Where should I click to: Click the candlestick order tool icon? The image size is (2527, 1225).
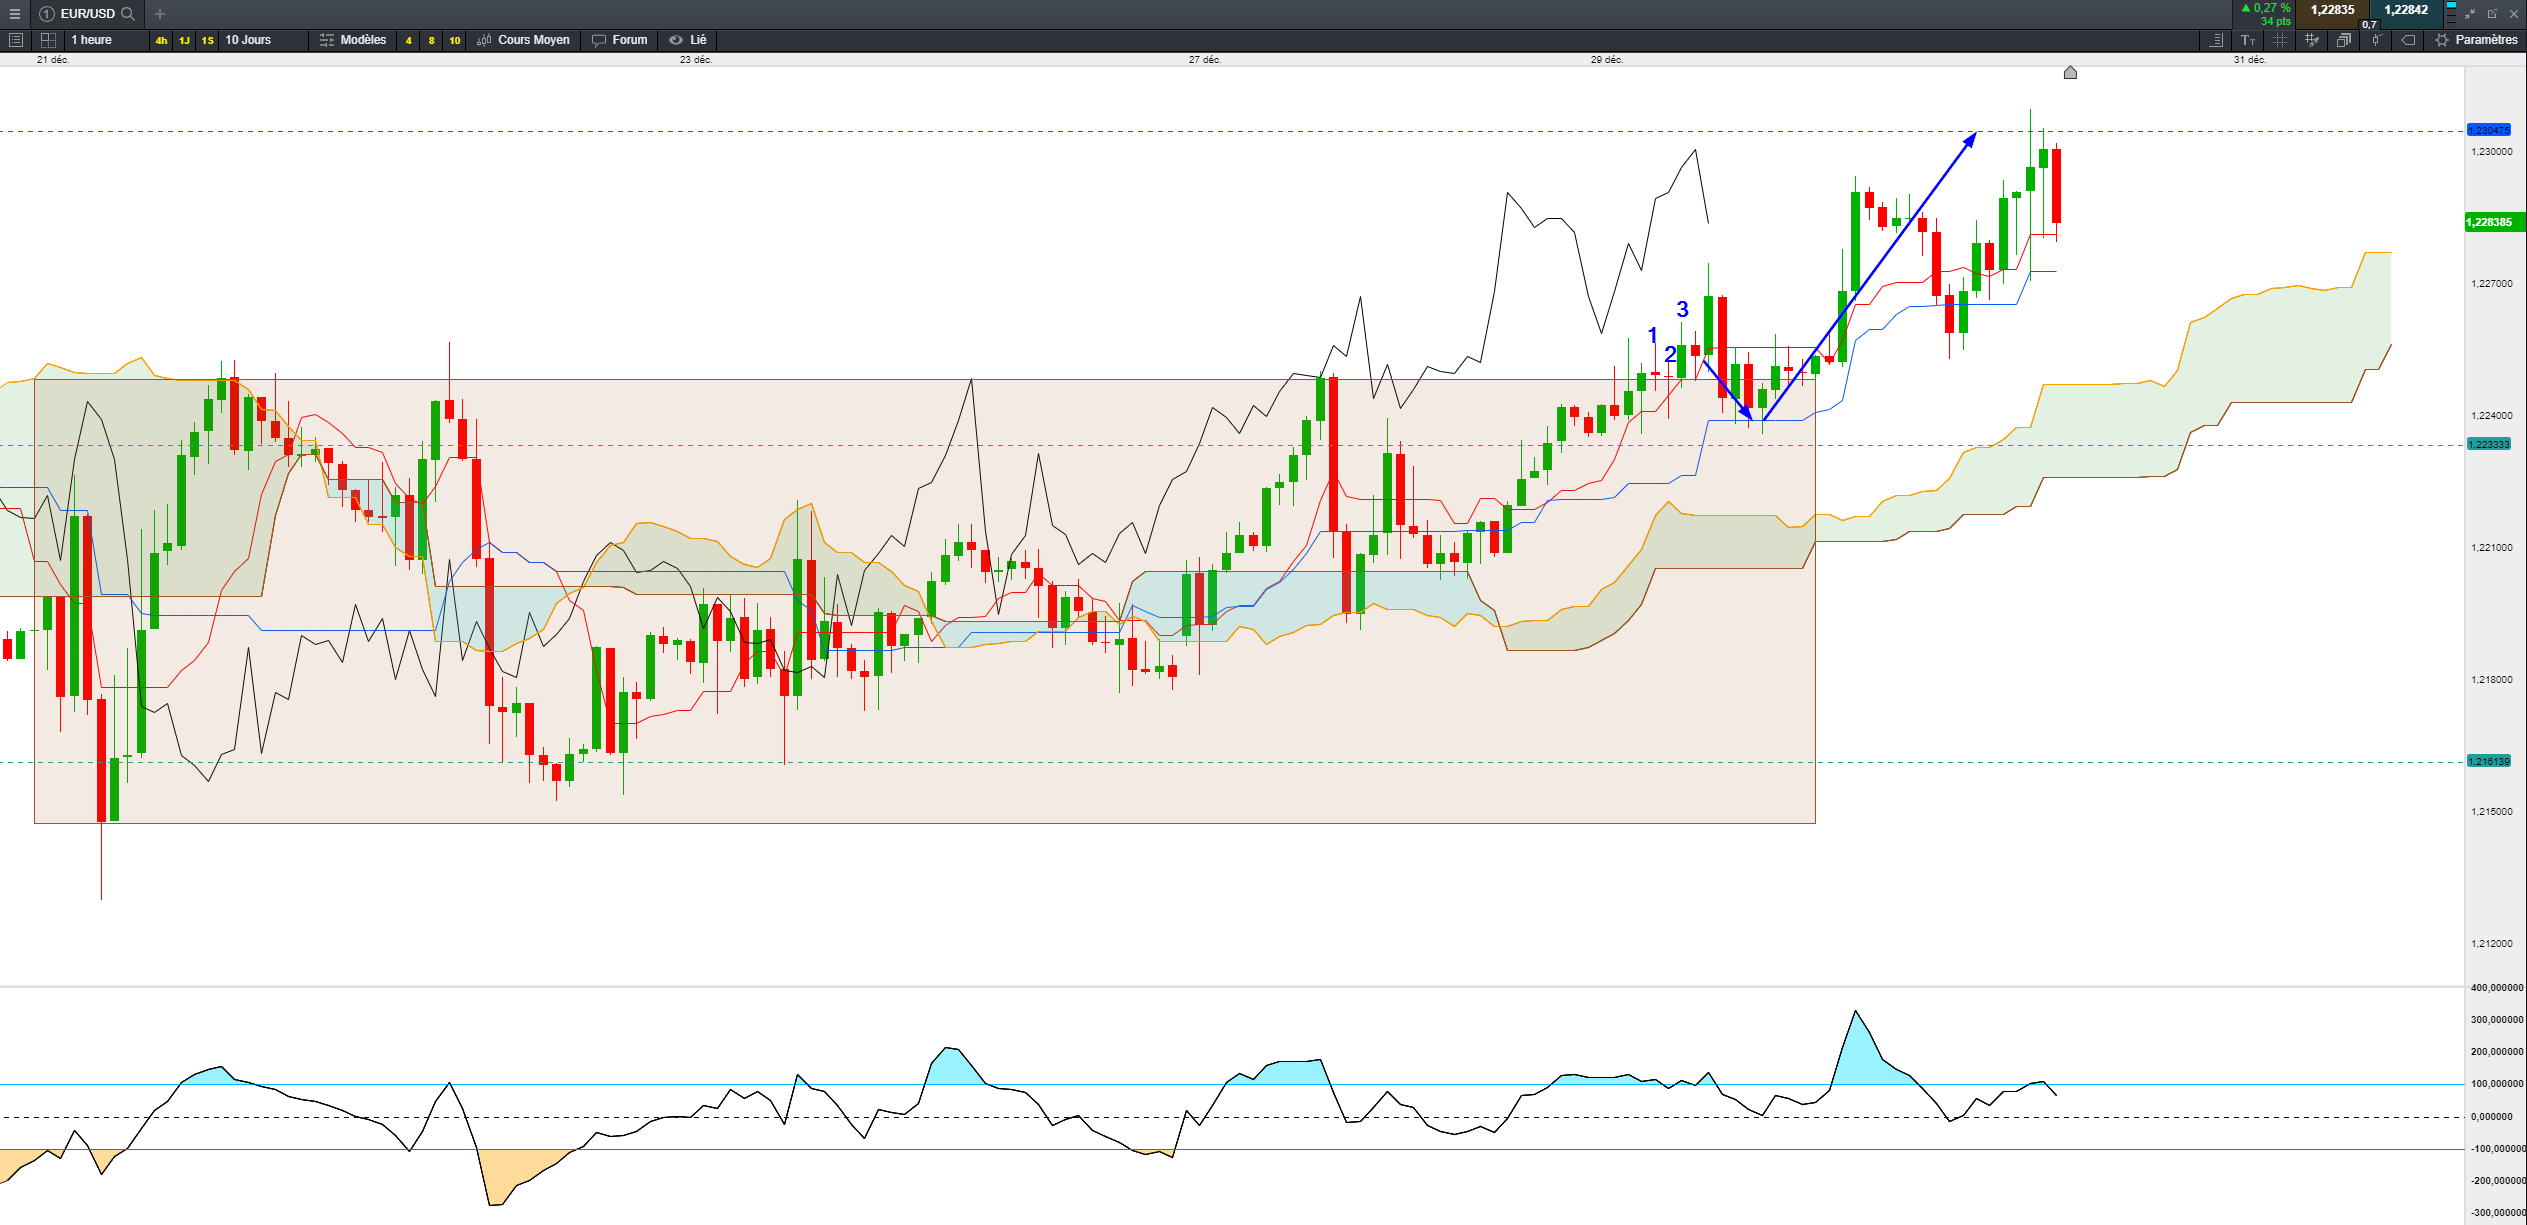tap(2376, 40)
